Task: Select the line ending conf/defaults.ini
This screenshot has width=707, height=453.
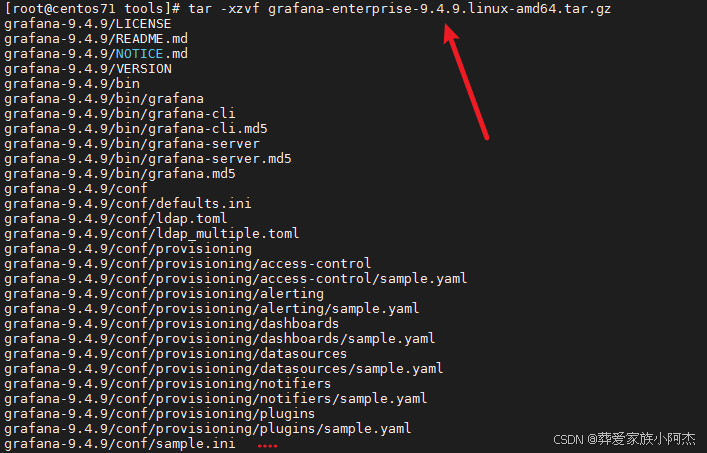Action: pos(128,204)
